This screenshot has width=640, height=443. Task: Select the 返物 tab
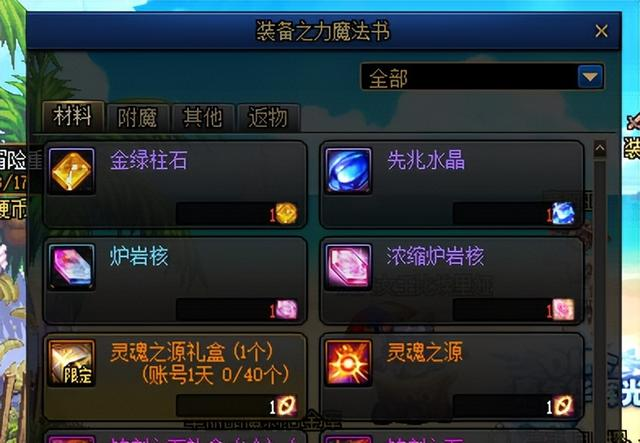pos(269,118)
